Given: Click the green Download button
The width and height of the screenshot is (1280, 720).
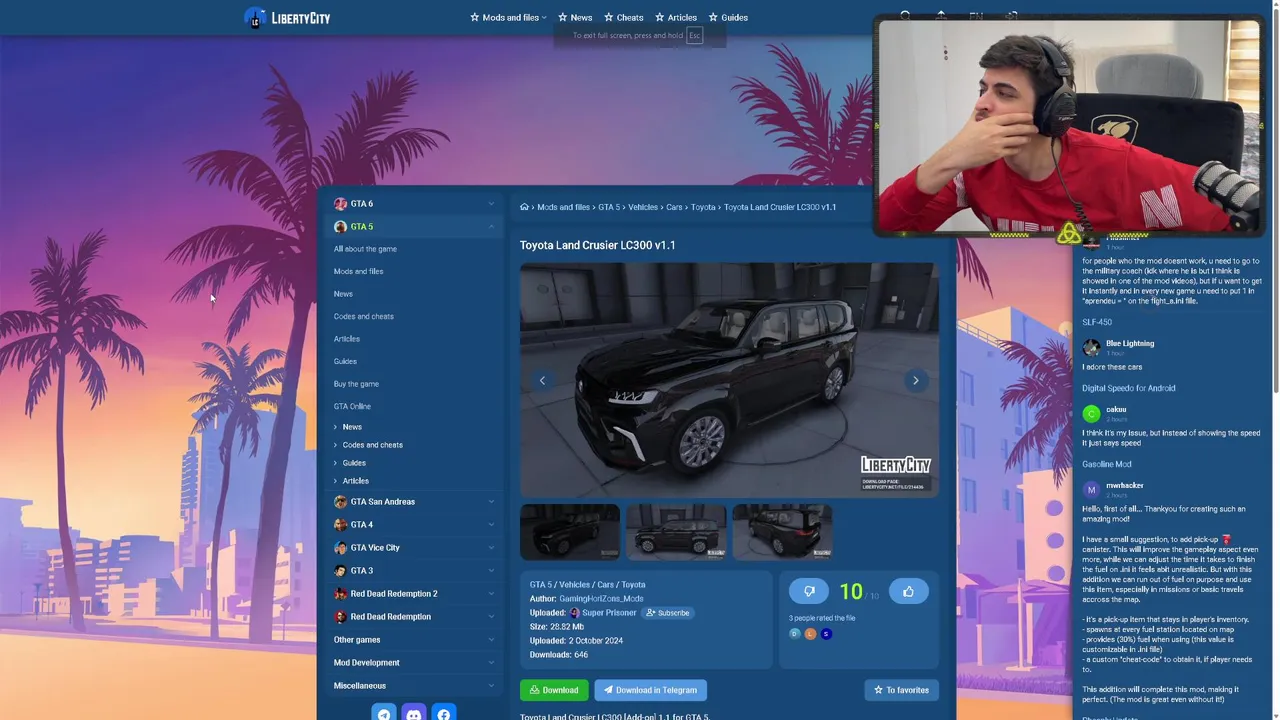Looking at the screenshot, I should tap(554, 690).
